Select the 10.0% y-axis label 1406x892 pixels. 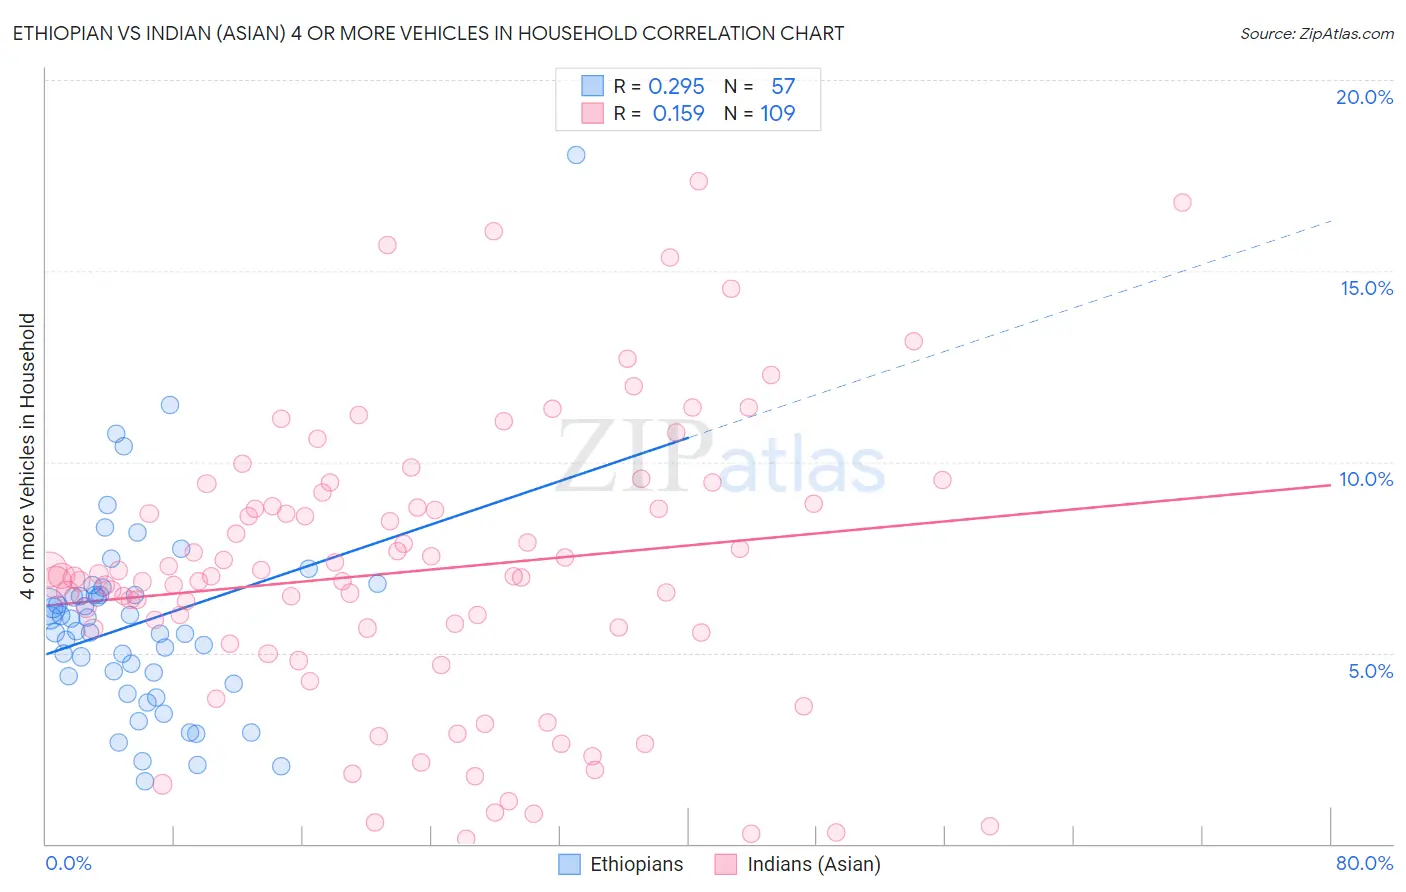click(x=1366, y=479)
